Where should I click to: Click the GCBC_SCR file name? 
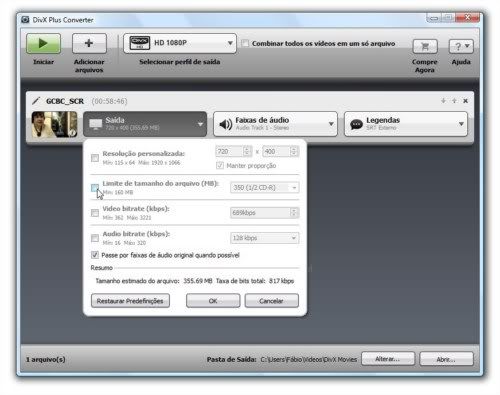(x=65, y=101)
